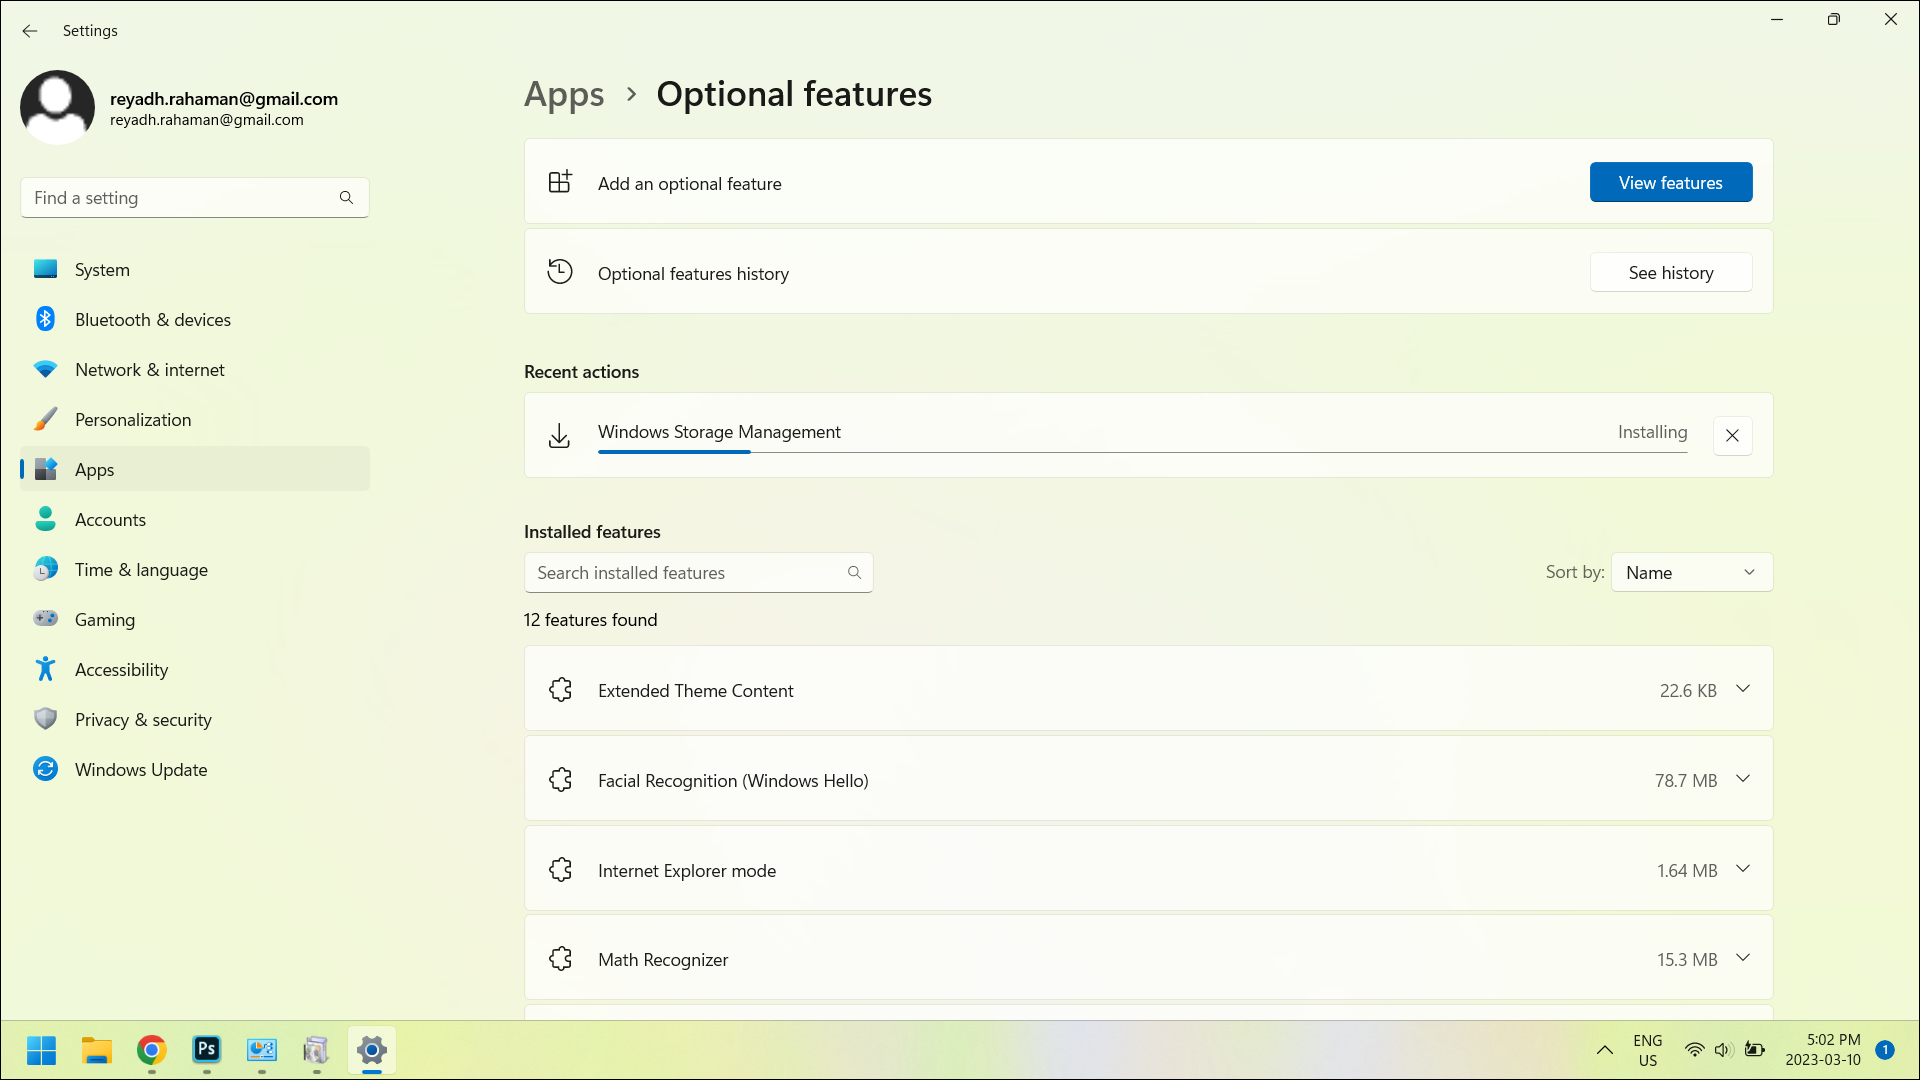Click the Accessibility settings icon
This screenshot has width=1920, height=1080.
pyautogui.click(x=45, y=669)
